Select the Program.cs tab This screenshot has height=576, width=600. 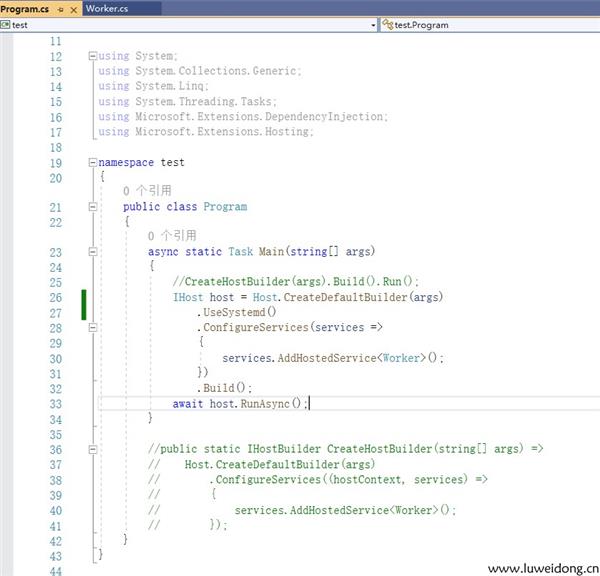(x=27, y=8)
